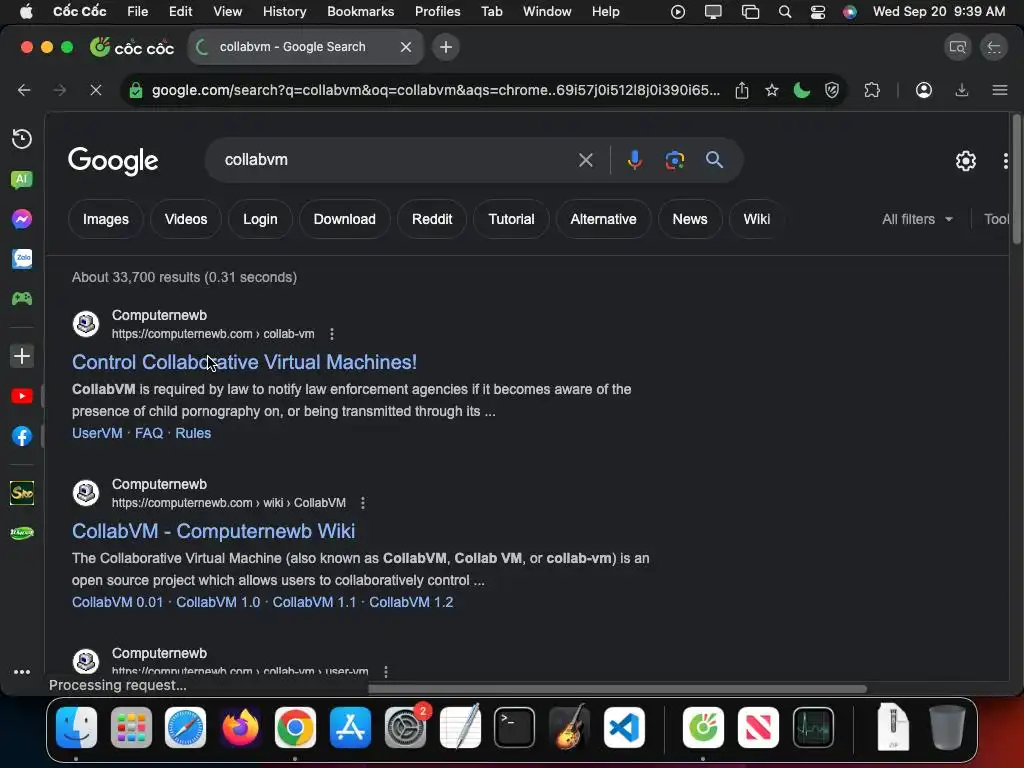
Task: Toggle dark mode moon icon
Action: point(801,90)
